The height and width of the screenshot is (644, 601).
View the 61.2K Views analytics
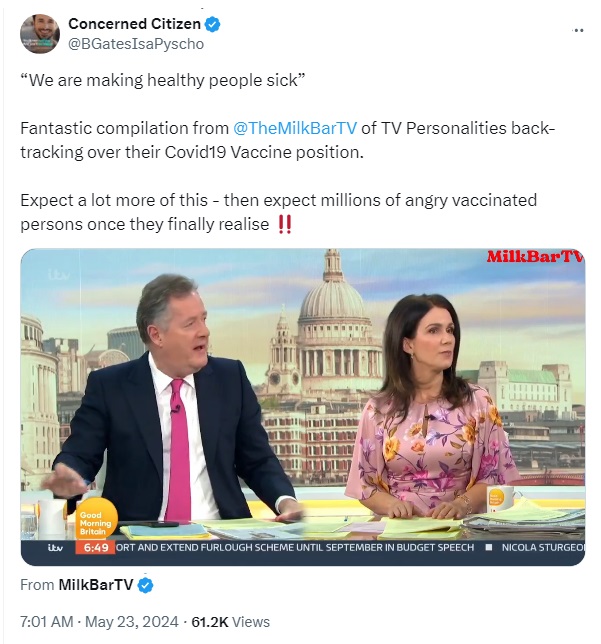pos(230,622)
